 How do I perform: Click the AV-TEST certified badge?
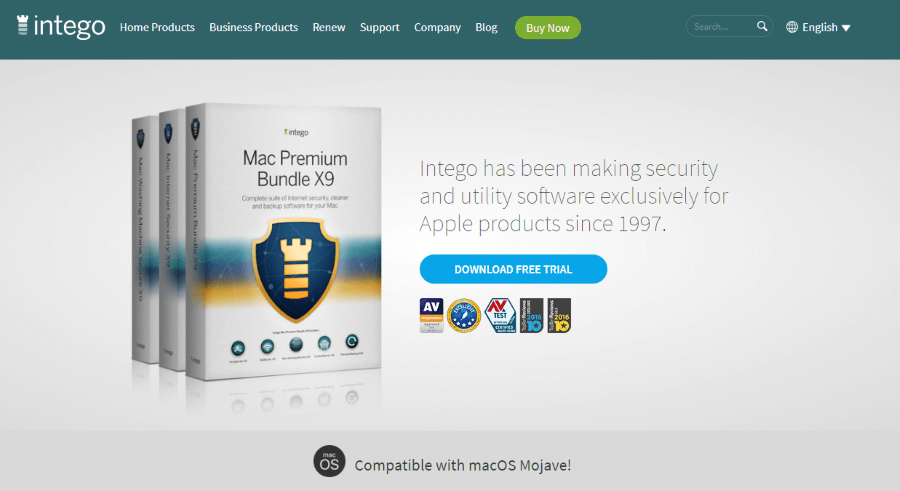[x=500, y=315]
